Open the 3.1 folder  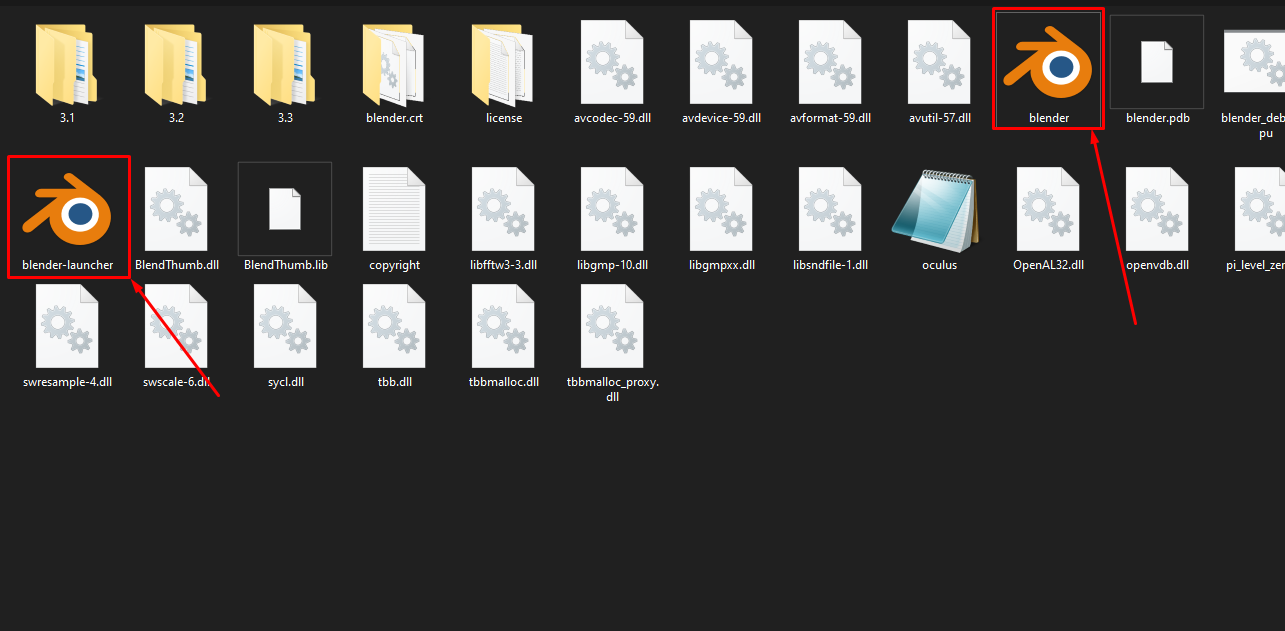(x=68, y=65)
